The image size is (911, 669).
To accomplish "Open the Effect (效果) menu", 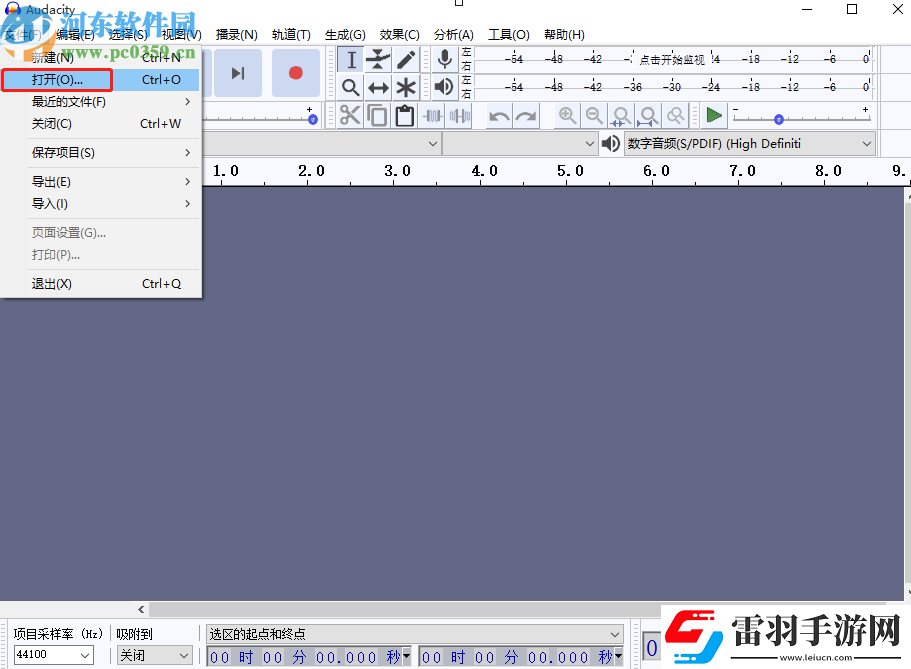I will tap(399, 35).
